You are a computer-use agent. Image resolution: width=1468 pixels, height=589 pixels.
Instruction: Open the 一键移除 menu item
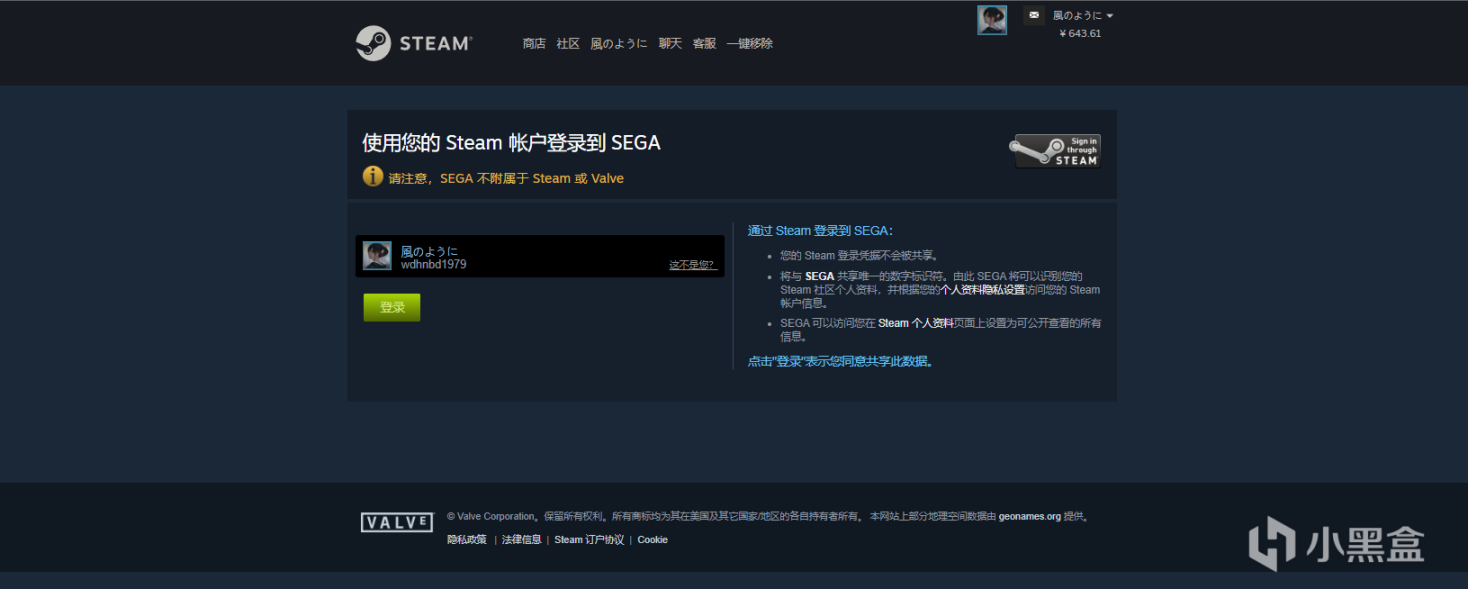[749, 43]
